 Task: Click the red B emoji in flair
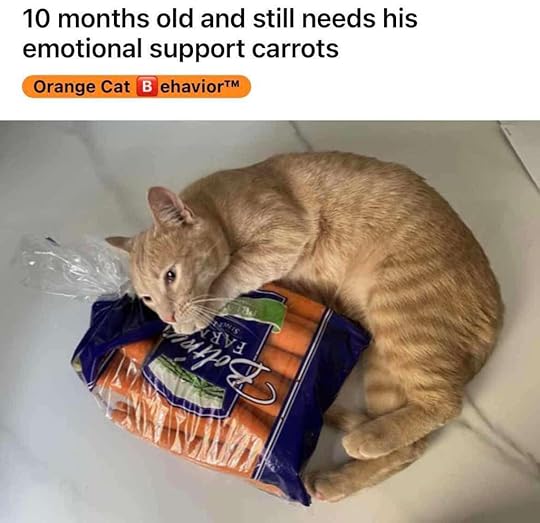(147, 87)
